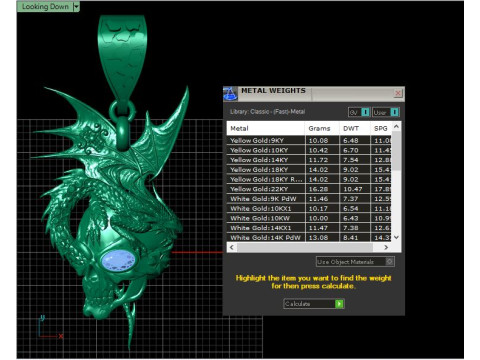The height and width of the screenshot is (360, 480).
Task: Click the Looking Down viewport label
Action: coord(45,7)
